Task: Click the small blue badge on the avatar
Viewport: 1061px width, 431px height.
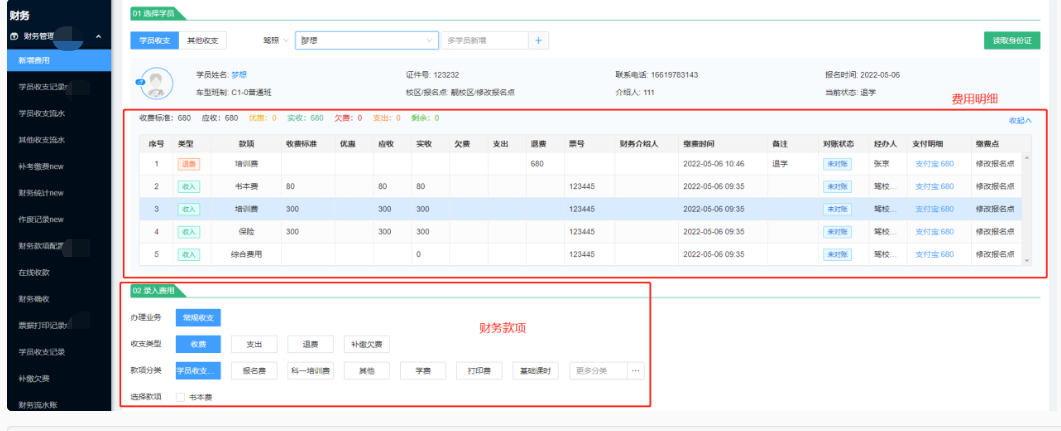Action: pyautogui.click(x=140, y=80)
